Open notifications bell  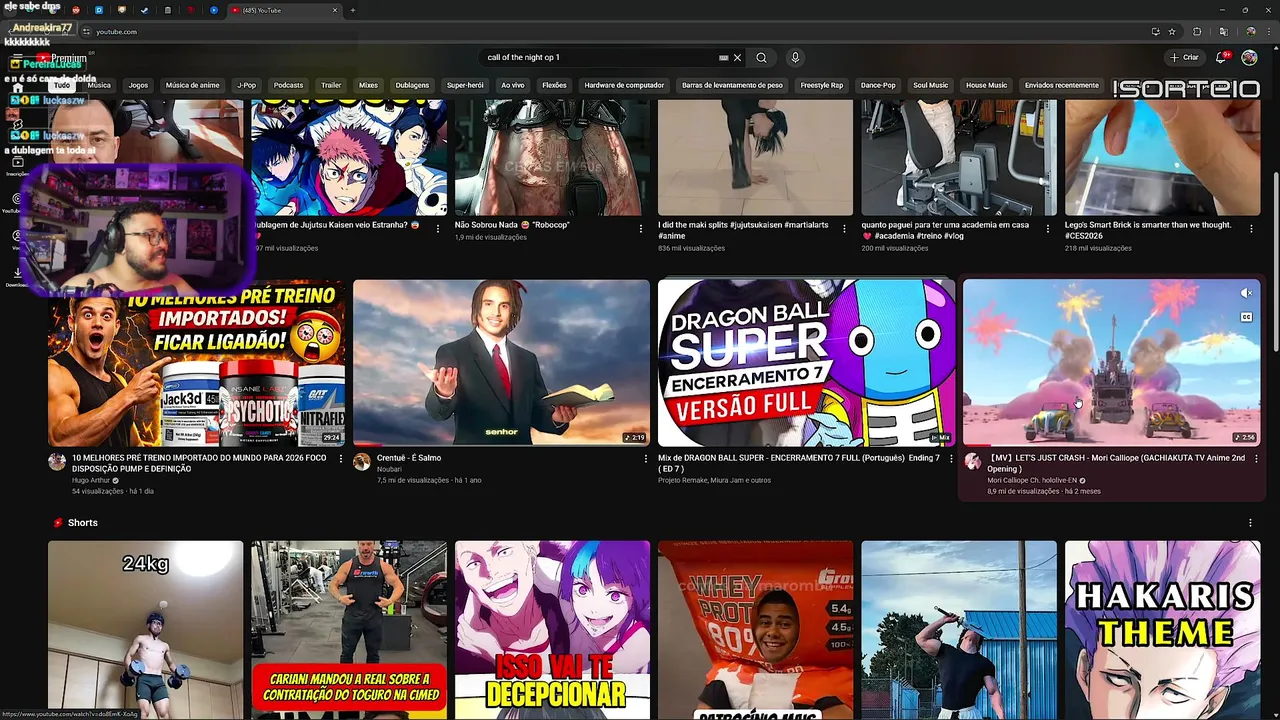(1221, 58)
